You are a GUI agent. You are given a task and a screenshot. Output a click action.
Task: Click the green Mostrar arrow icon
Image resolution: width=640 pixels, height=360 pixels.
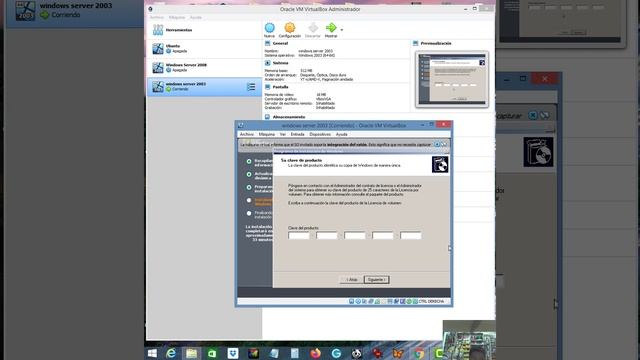pyautogui.click(x=331, y=28)
